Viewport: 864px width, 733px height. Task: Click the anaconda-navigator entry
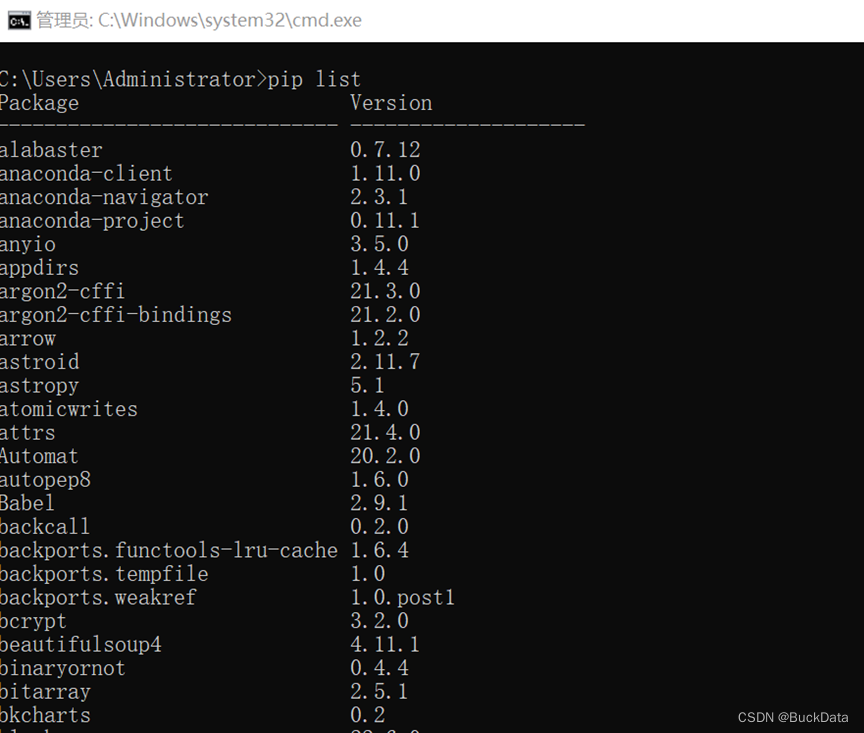(x=103, y=197)
